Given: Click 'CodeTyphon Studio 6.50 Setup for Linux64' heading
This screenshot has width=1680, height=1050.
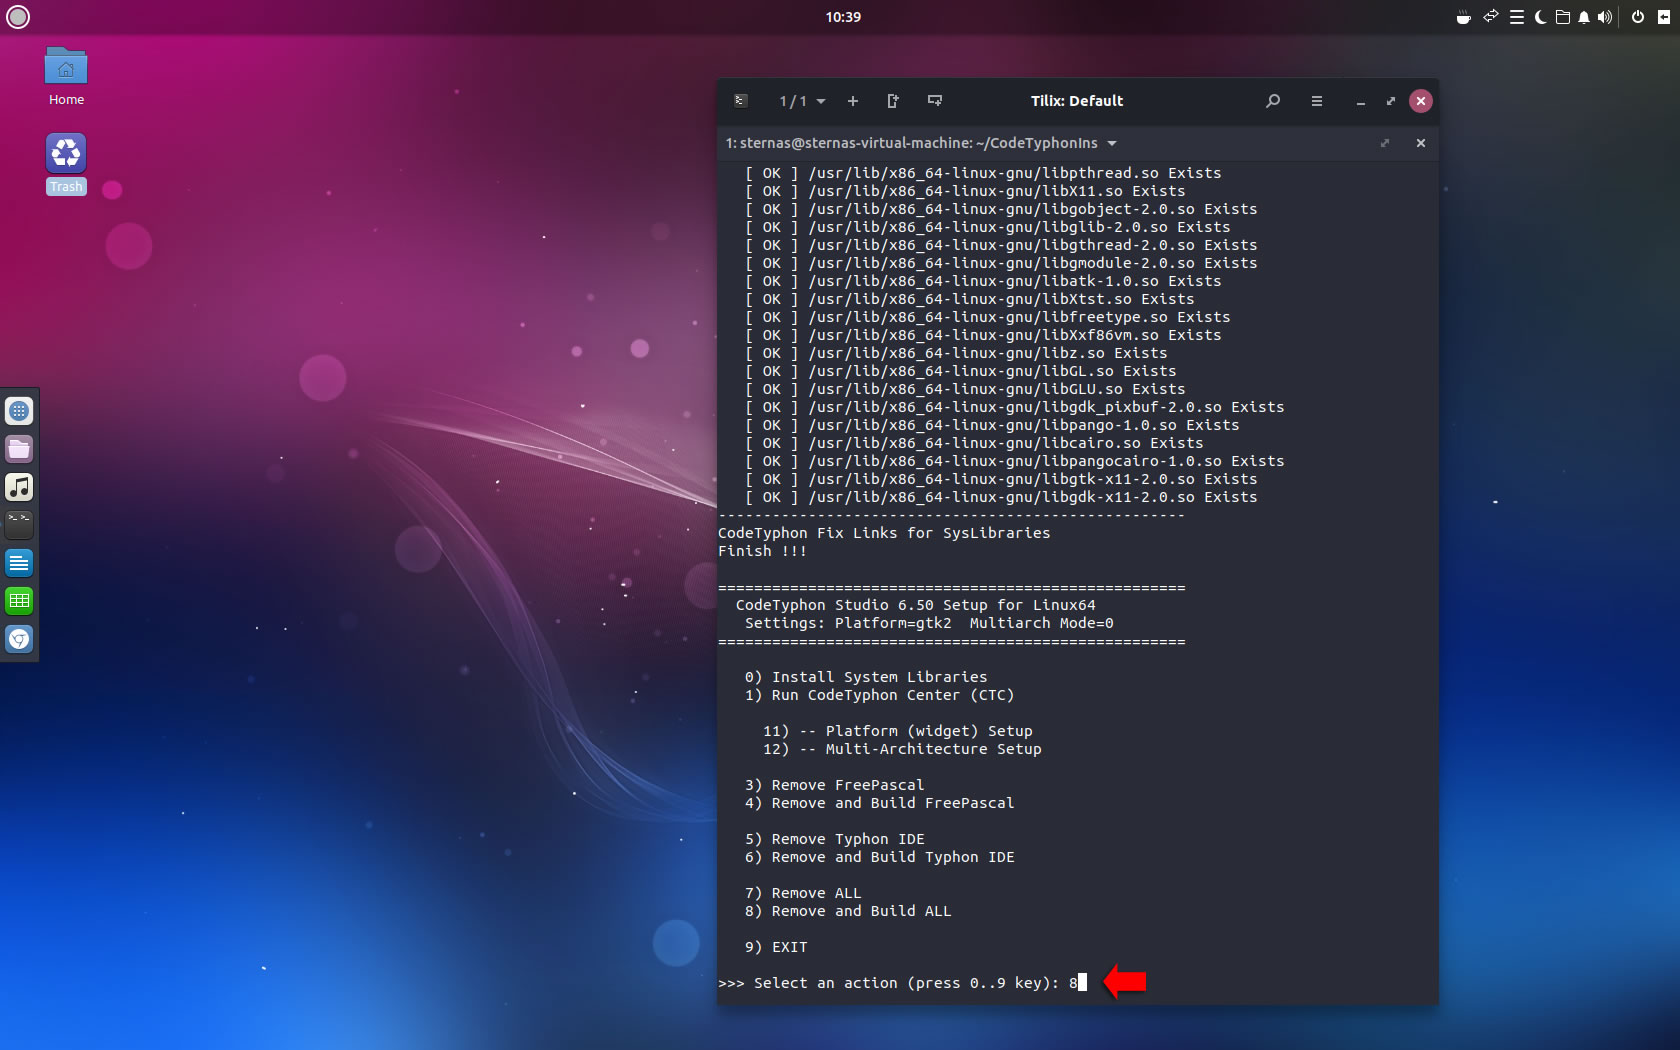Looking at the screenshot, I should pyautogui.click(x=916, y=605).
